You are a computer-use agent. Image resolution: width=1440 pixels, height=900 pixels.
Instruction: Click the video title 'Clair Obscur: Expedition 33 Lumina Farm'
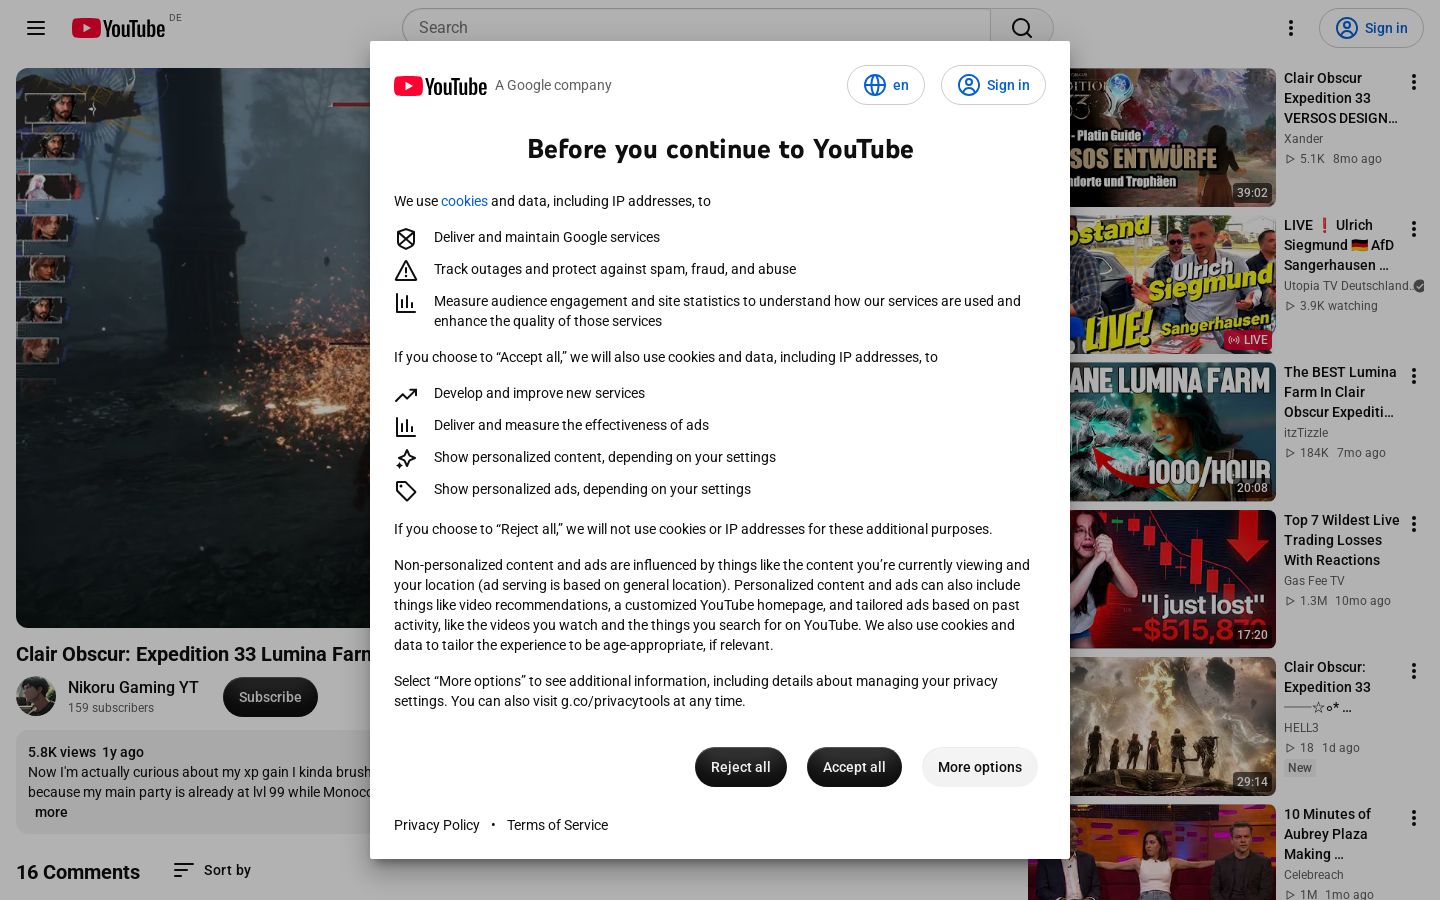tap(193, 654)
